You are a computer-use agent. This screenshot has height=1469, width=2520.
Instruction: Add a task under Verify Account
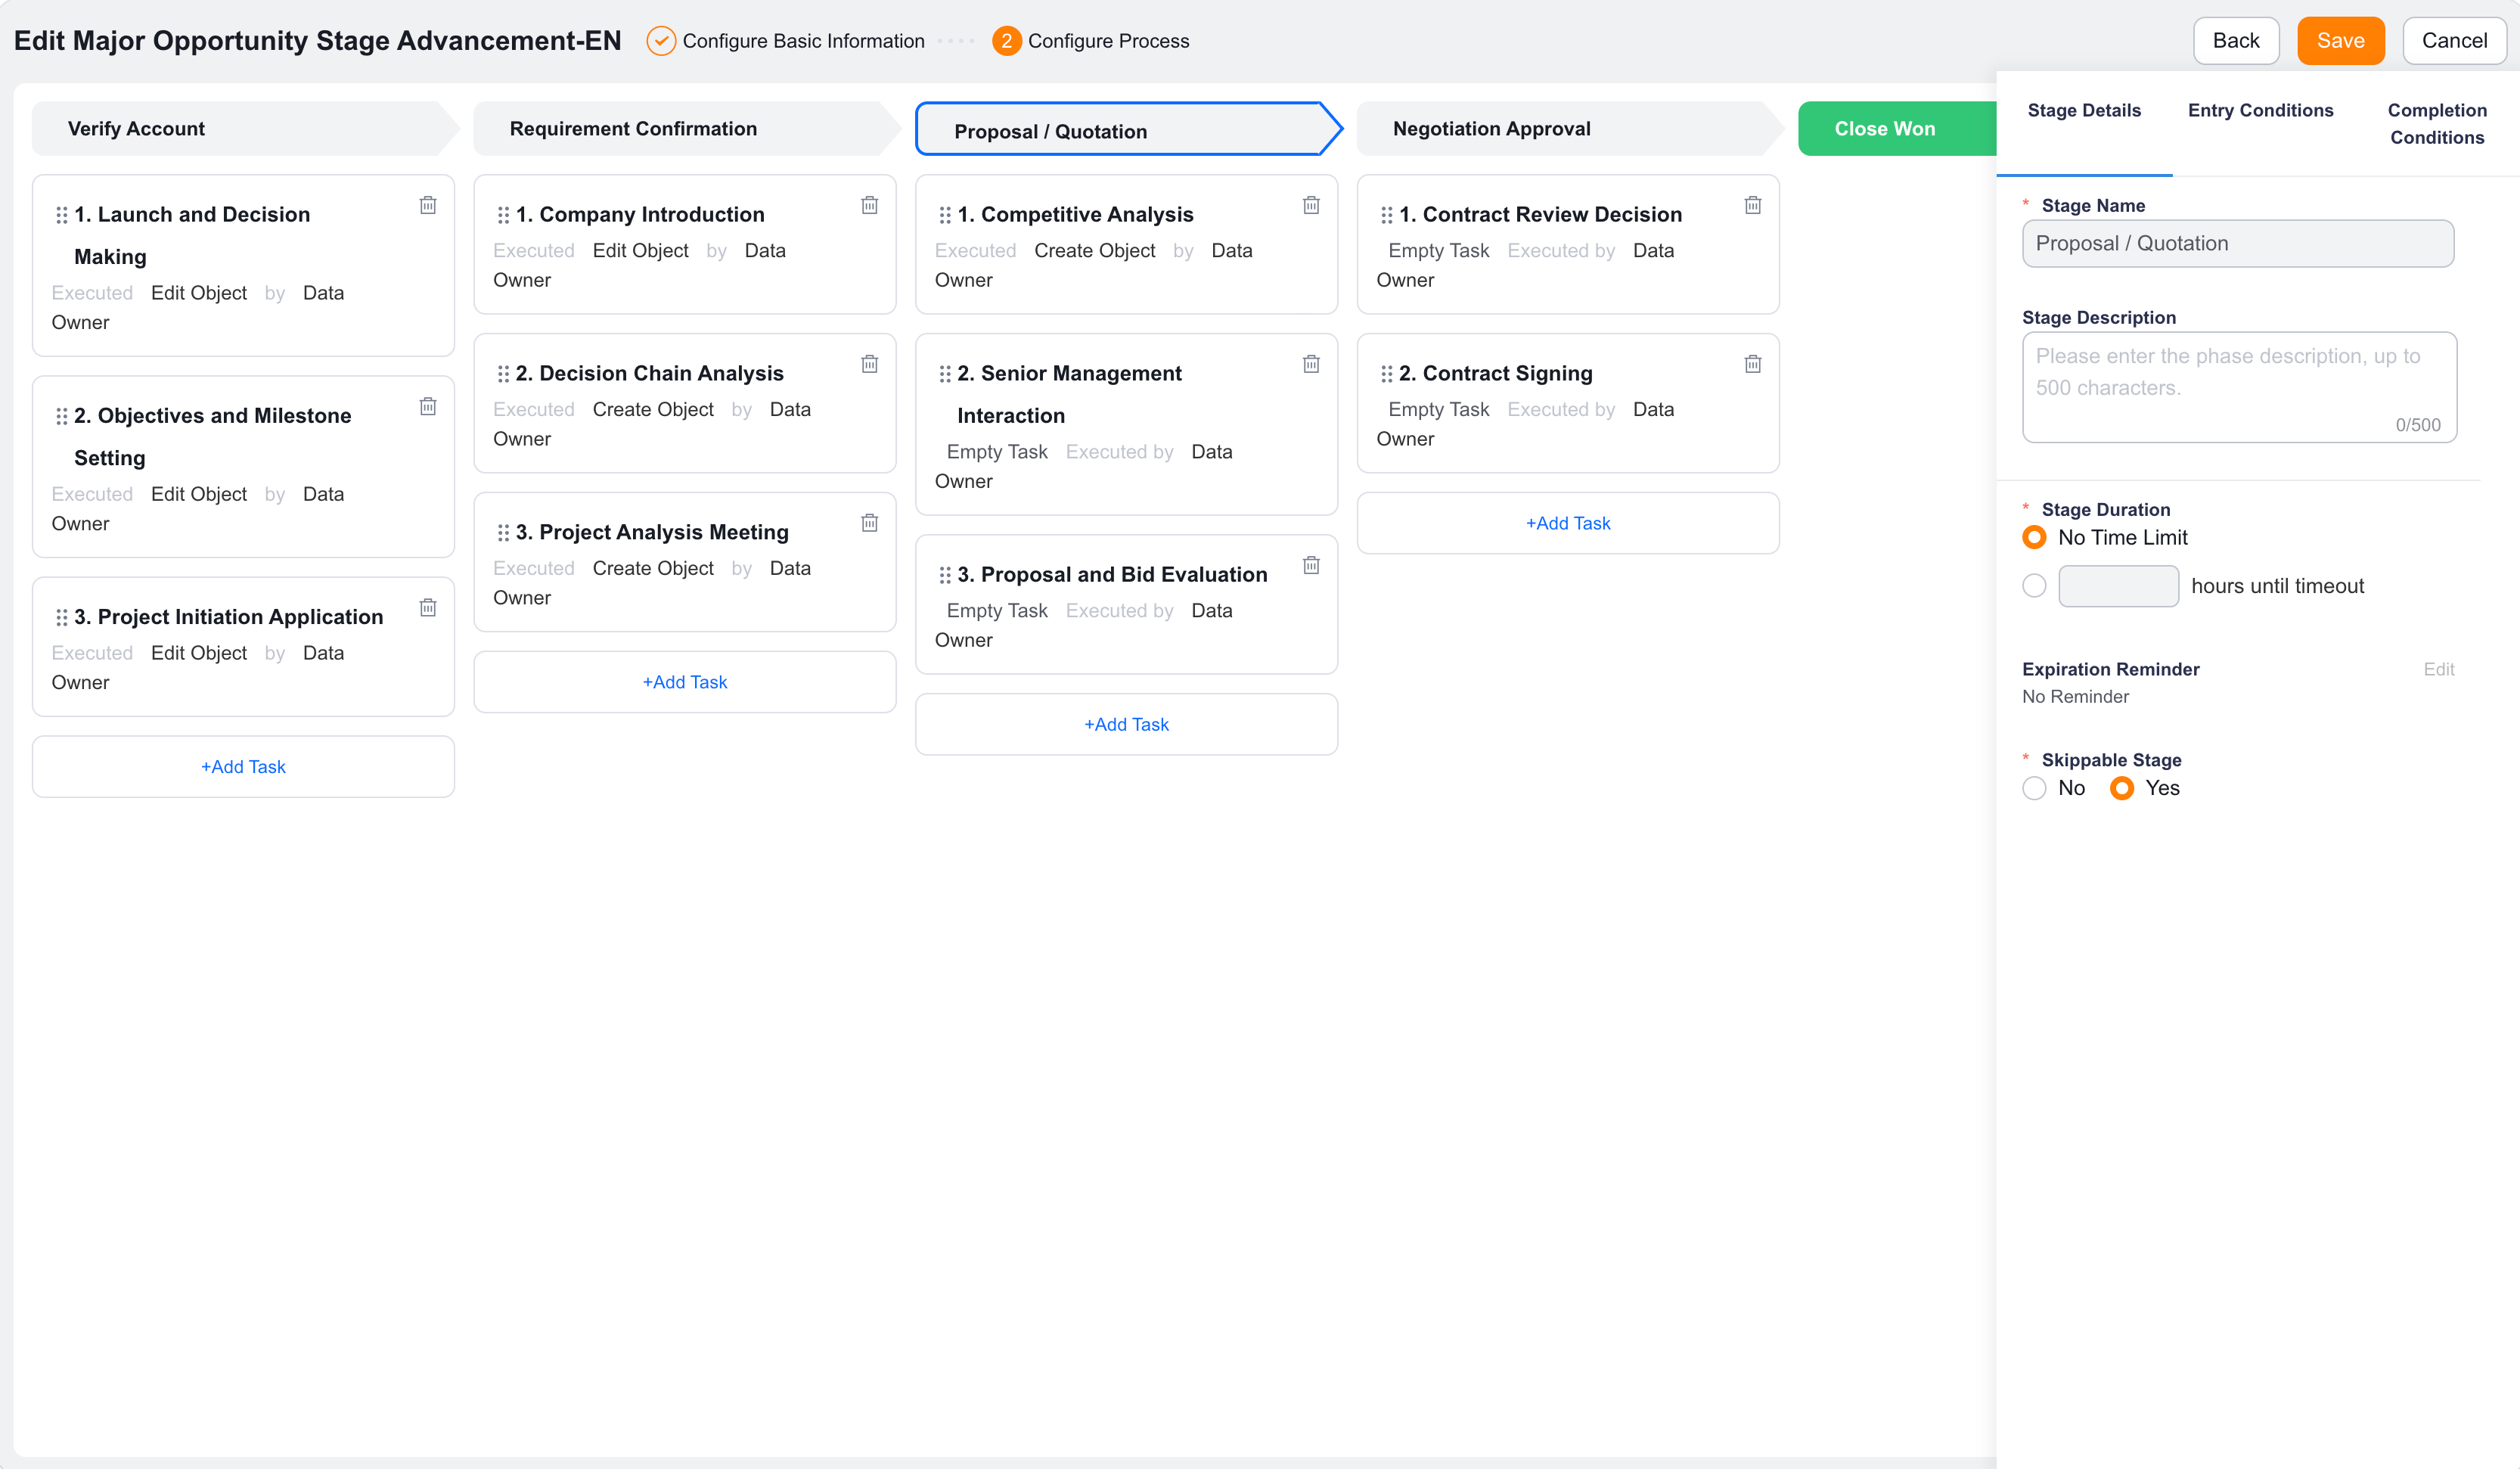243,767
